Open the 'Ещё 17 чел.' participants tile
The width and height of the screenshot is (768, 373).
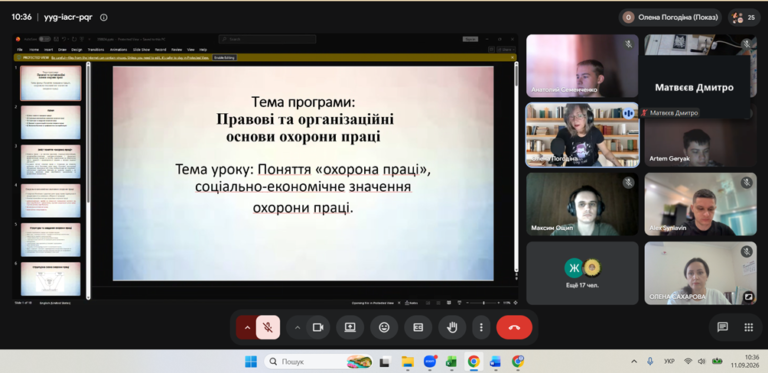click(582, 273)
